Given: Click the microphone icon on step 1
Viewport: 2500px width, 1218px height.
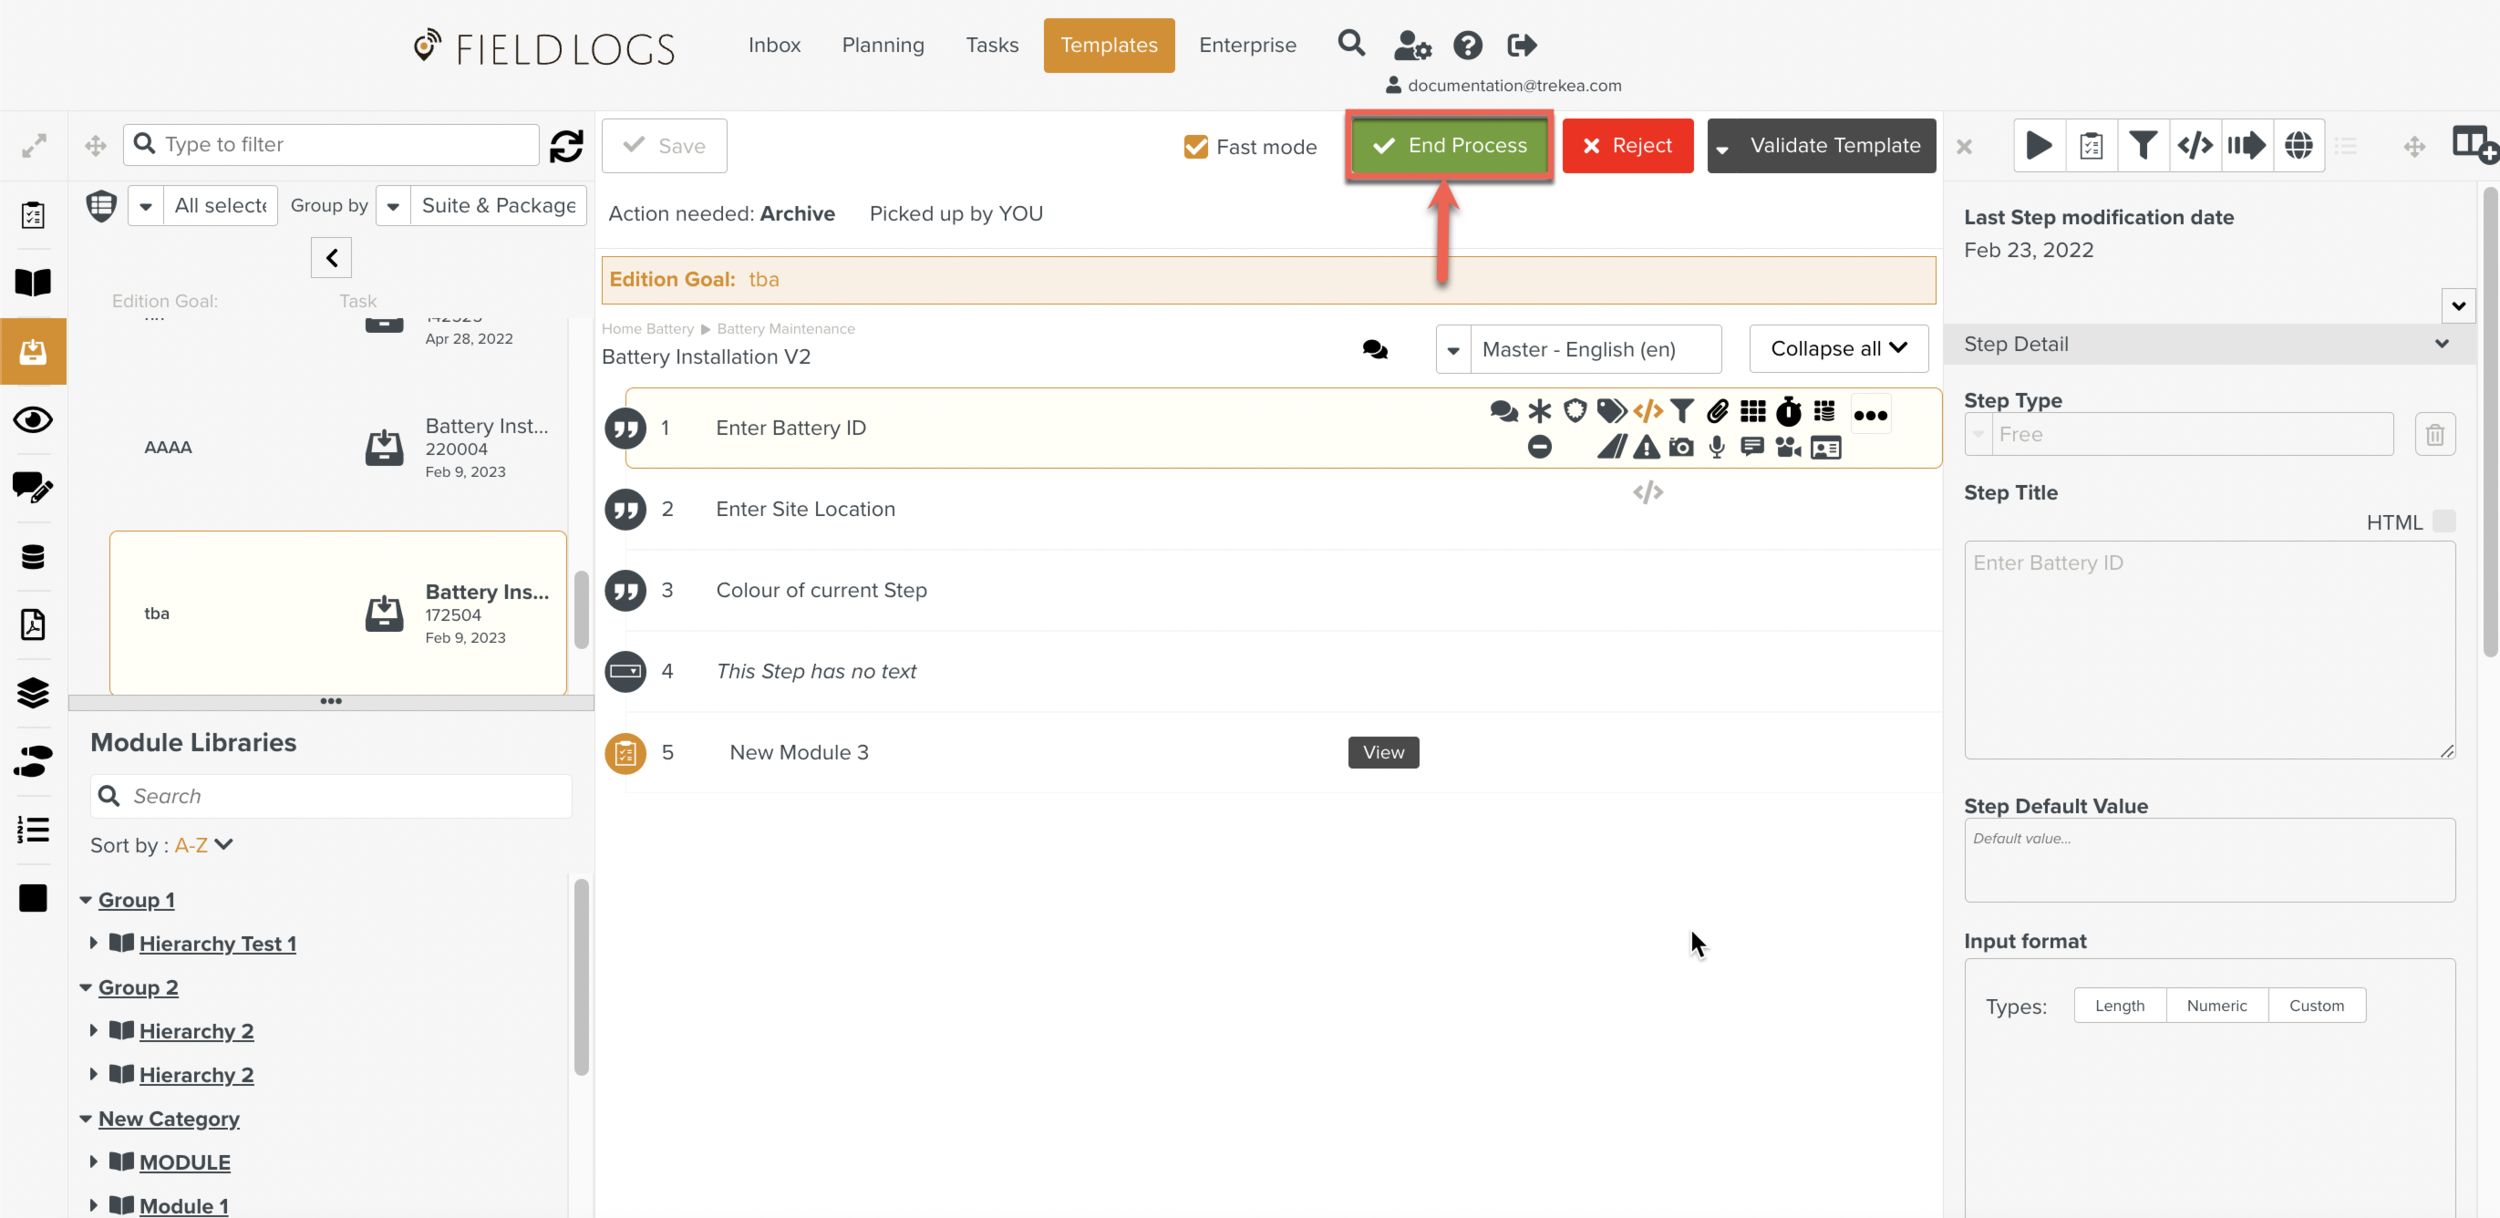Looking at the screenshot, I should pos(1716,447).
